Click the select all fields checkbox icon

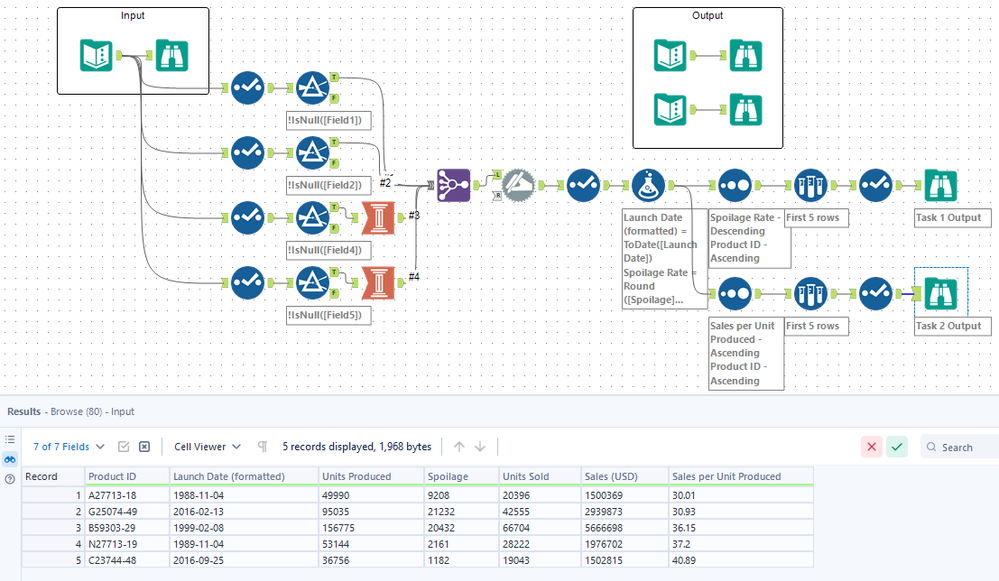(x=124, y=447)
